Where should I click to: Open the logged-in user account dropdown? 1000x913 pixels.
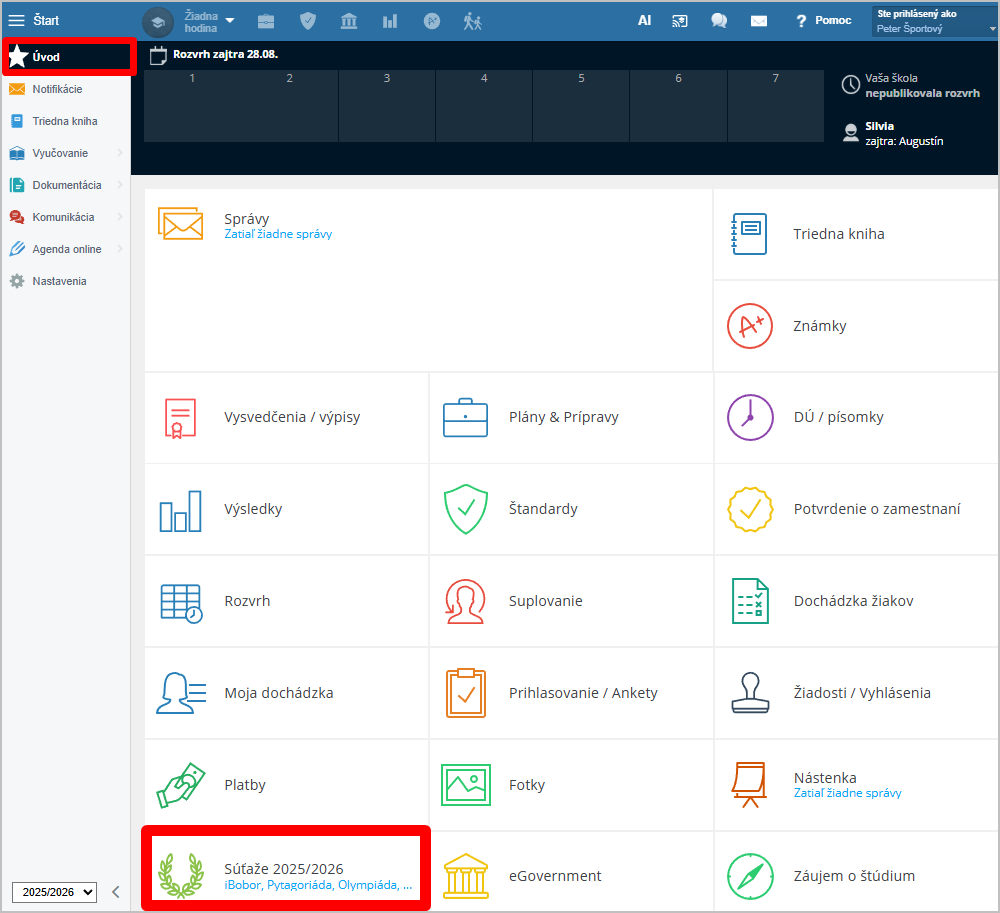[x=935, y=21]
